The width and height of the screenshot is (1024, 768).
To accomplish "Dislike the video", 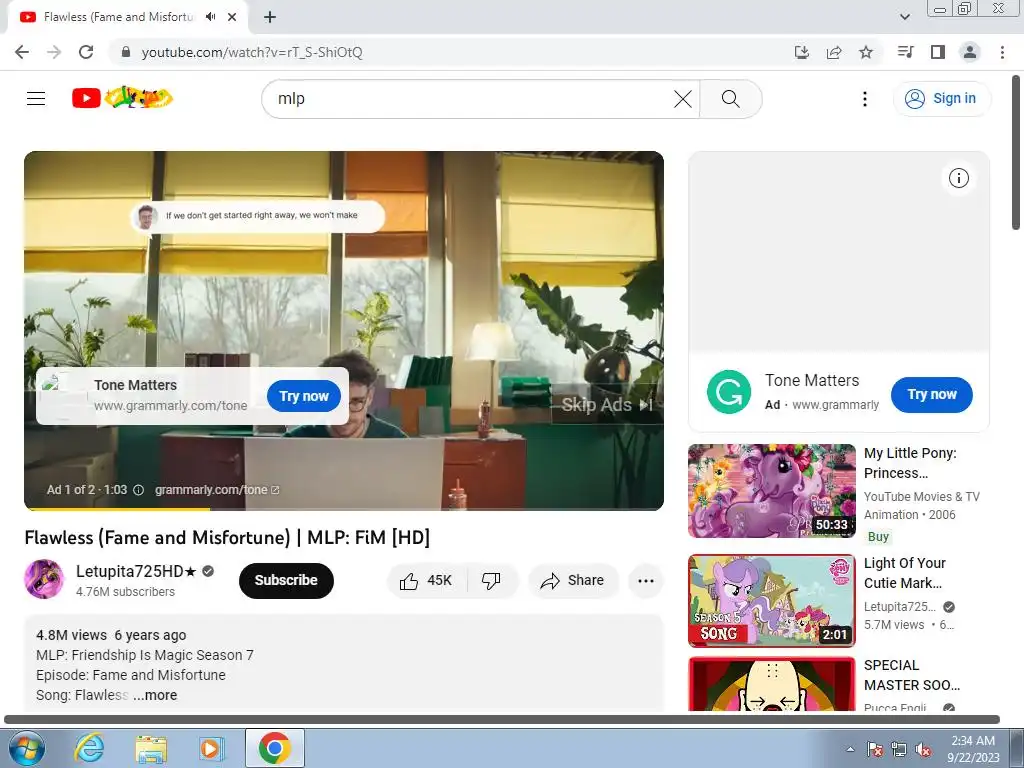I will pyautogui.click(x=491, y=581).
